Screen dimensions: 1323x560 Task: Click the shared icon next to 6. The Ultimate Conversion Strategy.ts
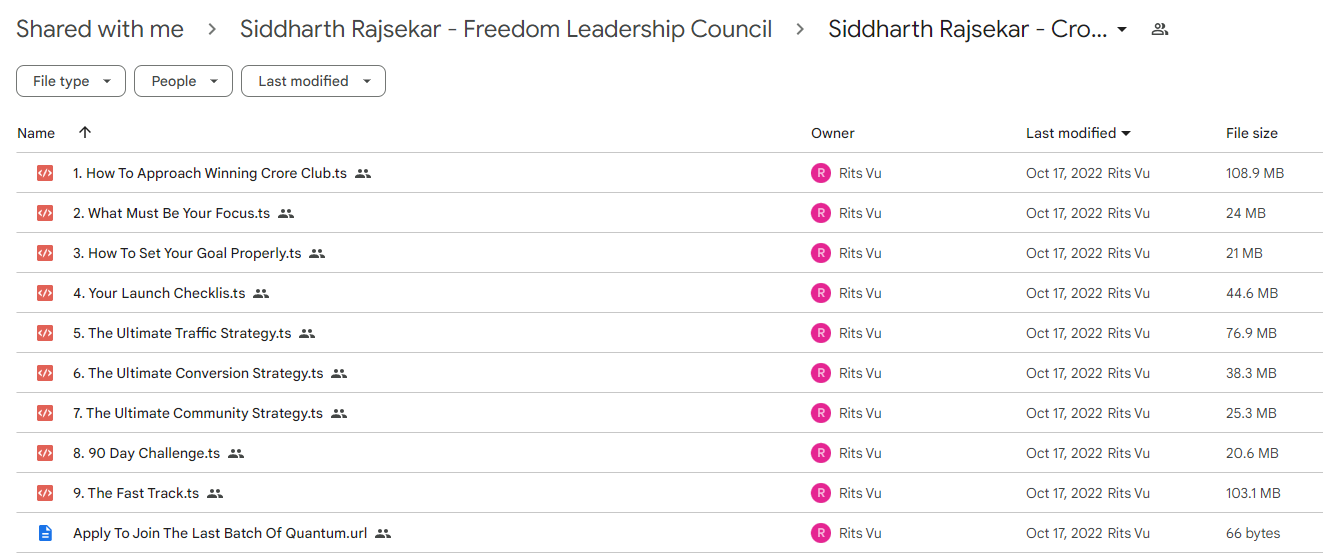(339, 373)
